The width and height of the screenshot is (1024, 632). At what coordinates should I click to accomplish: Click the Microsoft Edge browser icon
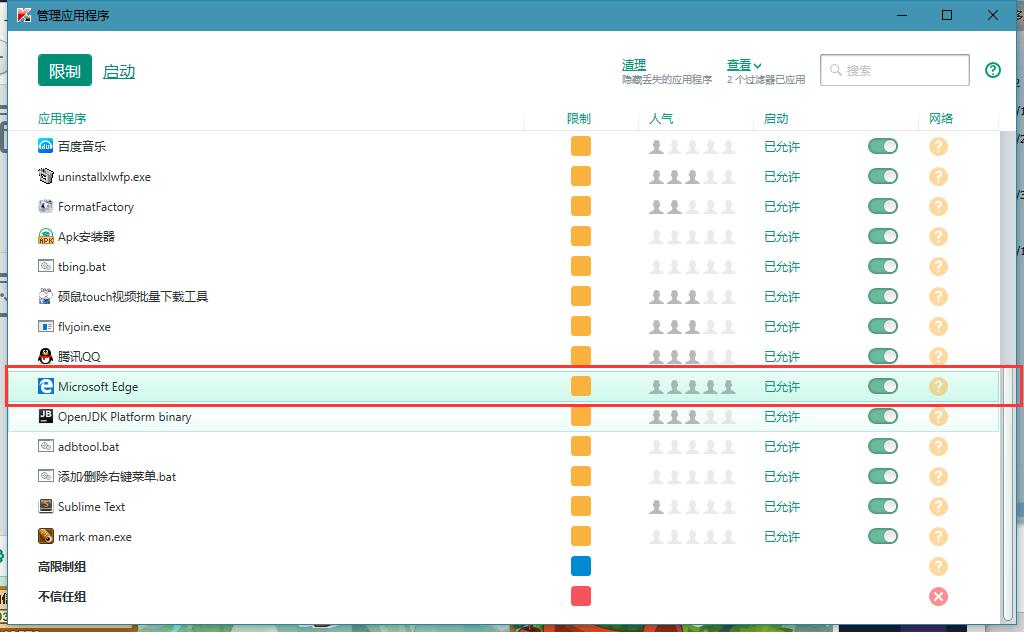tap(45, 387)
